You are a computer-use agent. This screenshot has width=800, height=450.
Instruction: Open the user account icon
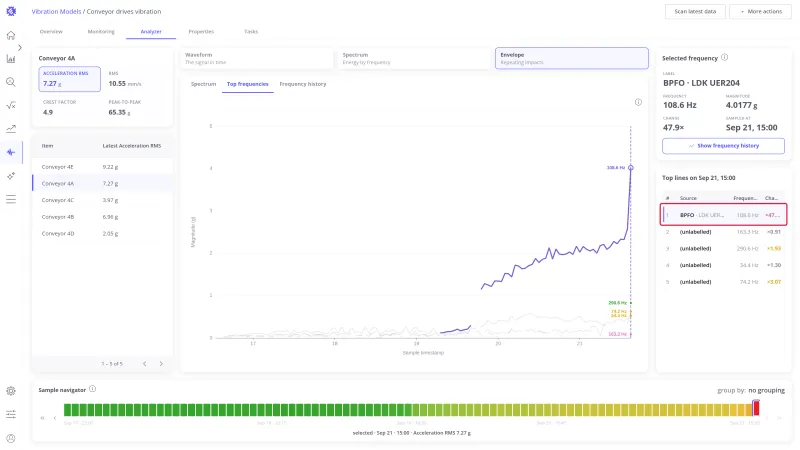[11, 438]
